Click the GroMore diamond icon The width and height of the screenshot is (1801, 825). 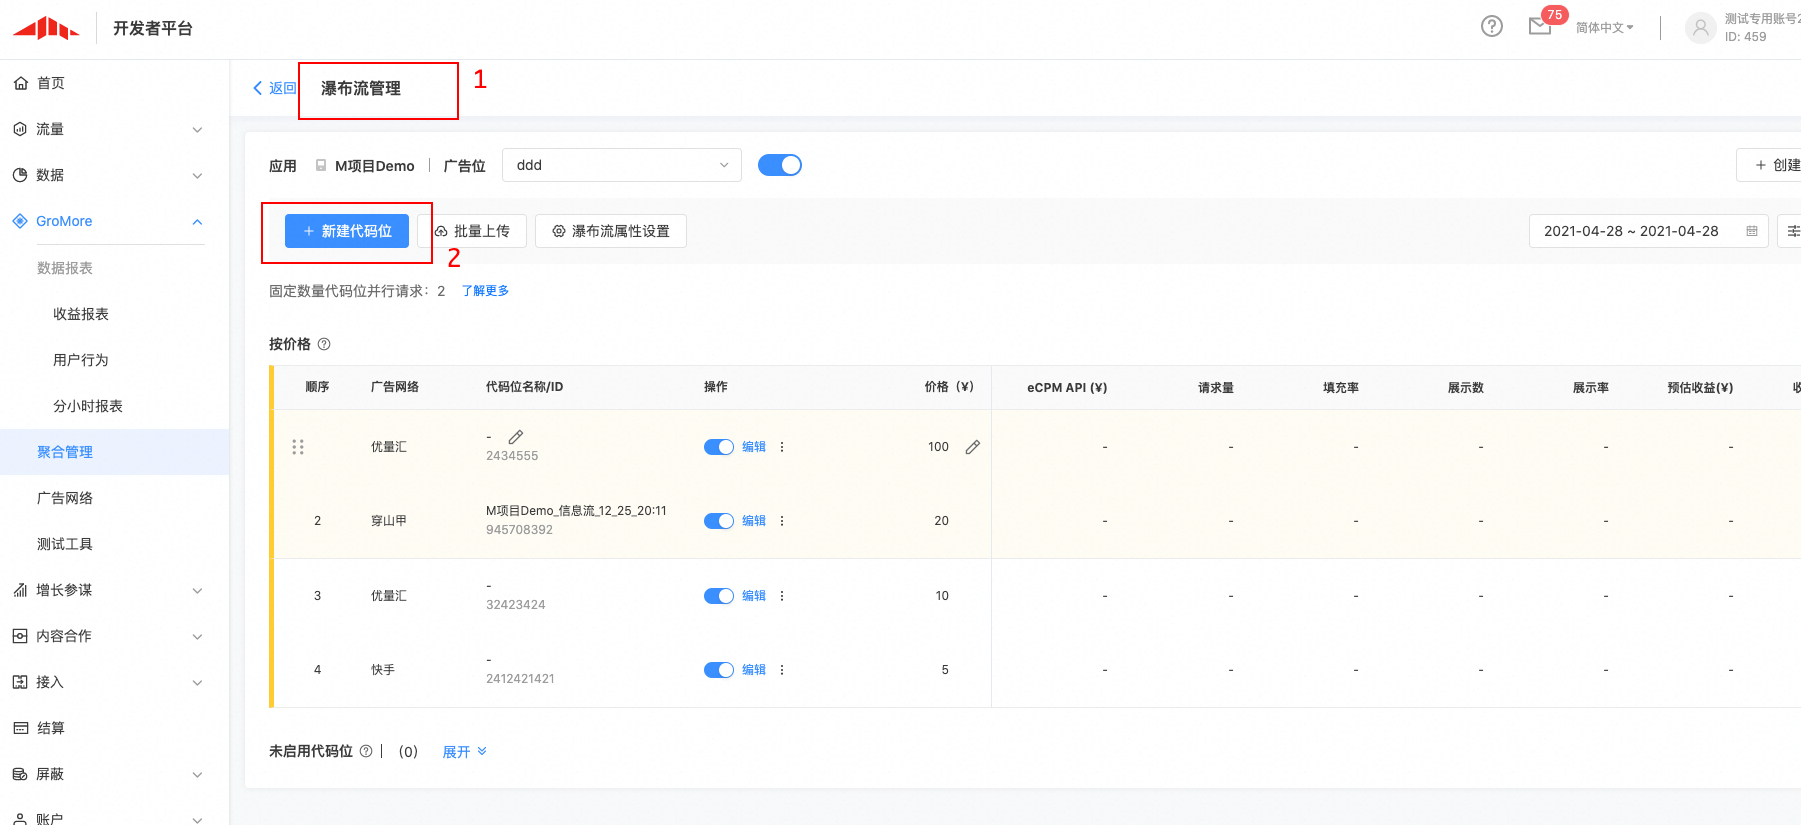coord(20,221)
